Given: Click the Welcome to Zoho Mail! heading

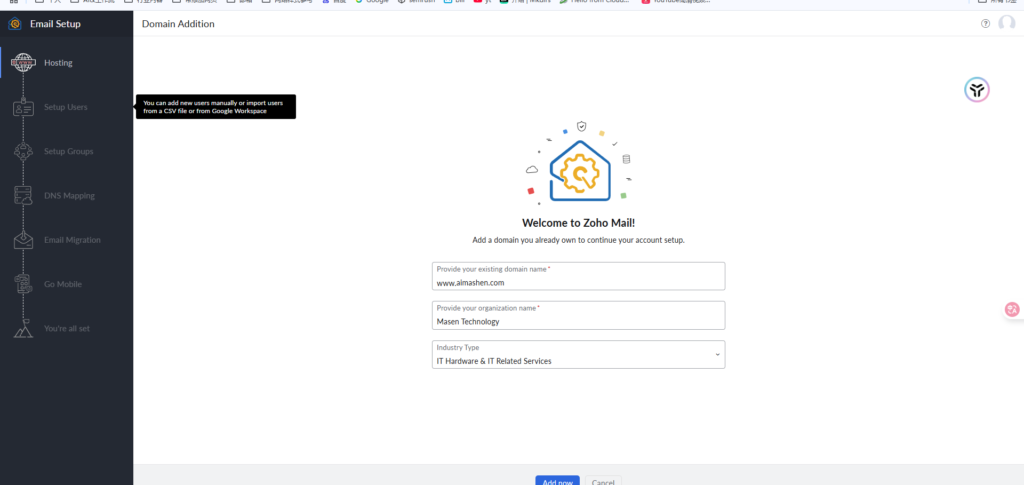Looking at the screenshot, I should [x=579, y=223].
